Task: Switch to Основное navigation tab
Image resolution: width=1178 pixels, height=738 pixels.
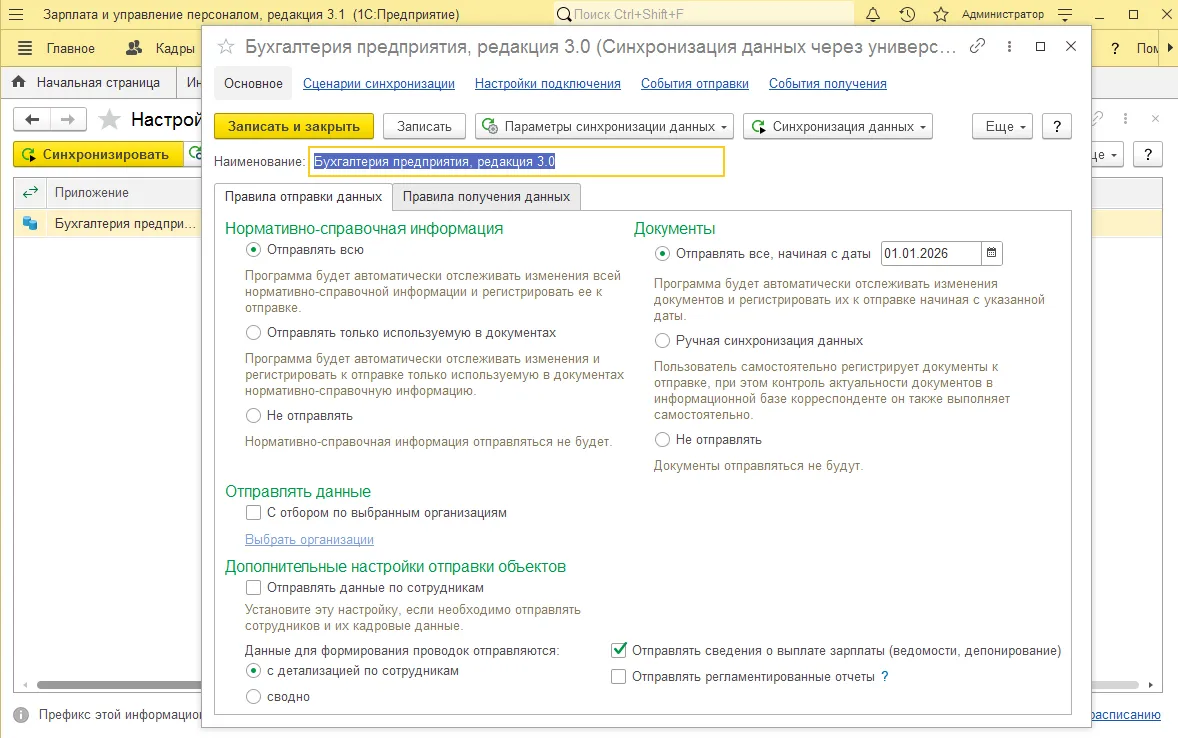Action: point(253,83)
